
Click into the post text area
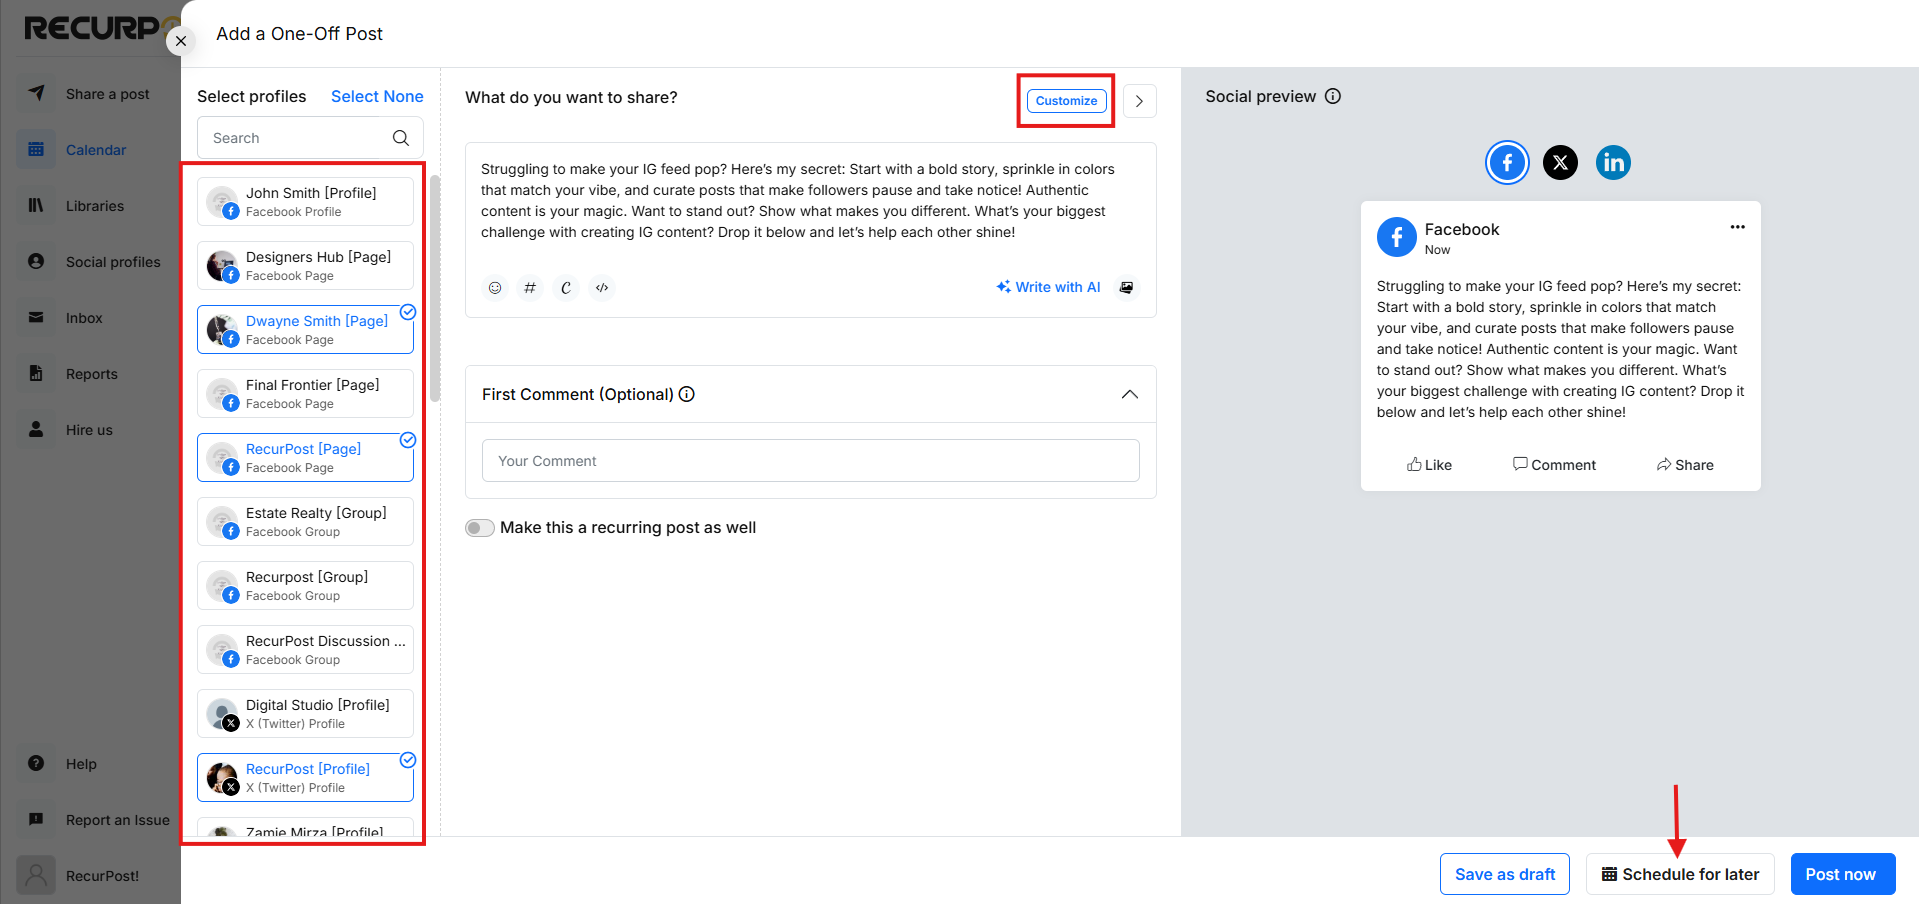pos(811,201)
